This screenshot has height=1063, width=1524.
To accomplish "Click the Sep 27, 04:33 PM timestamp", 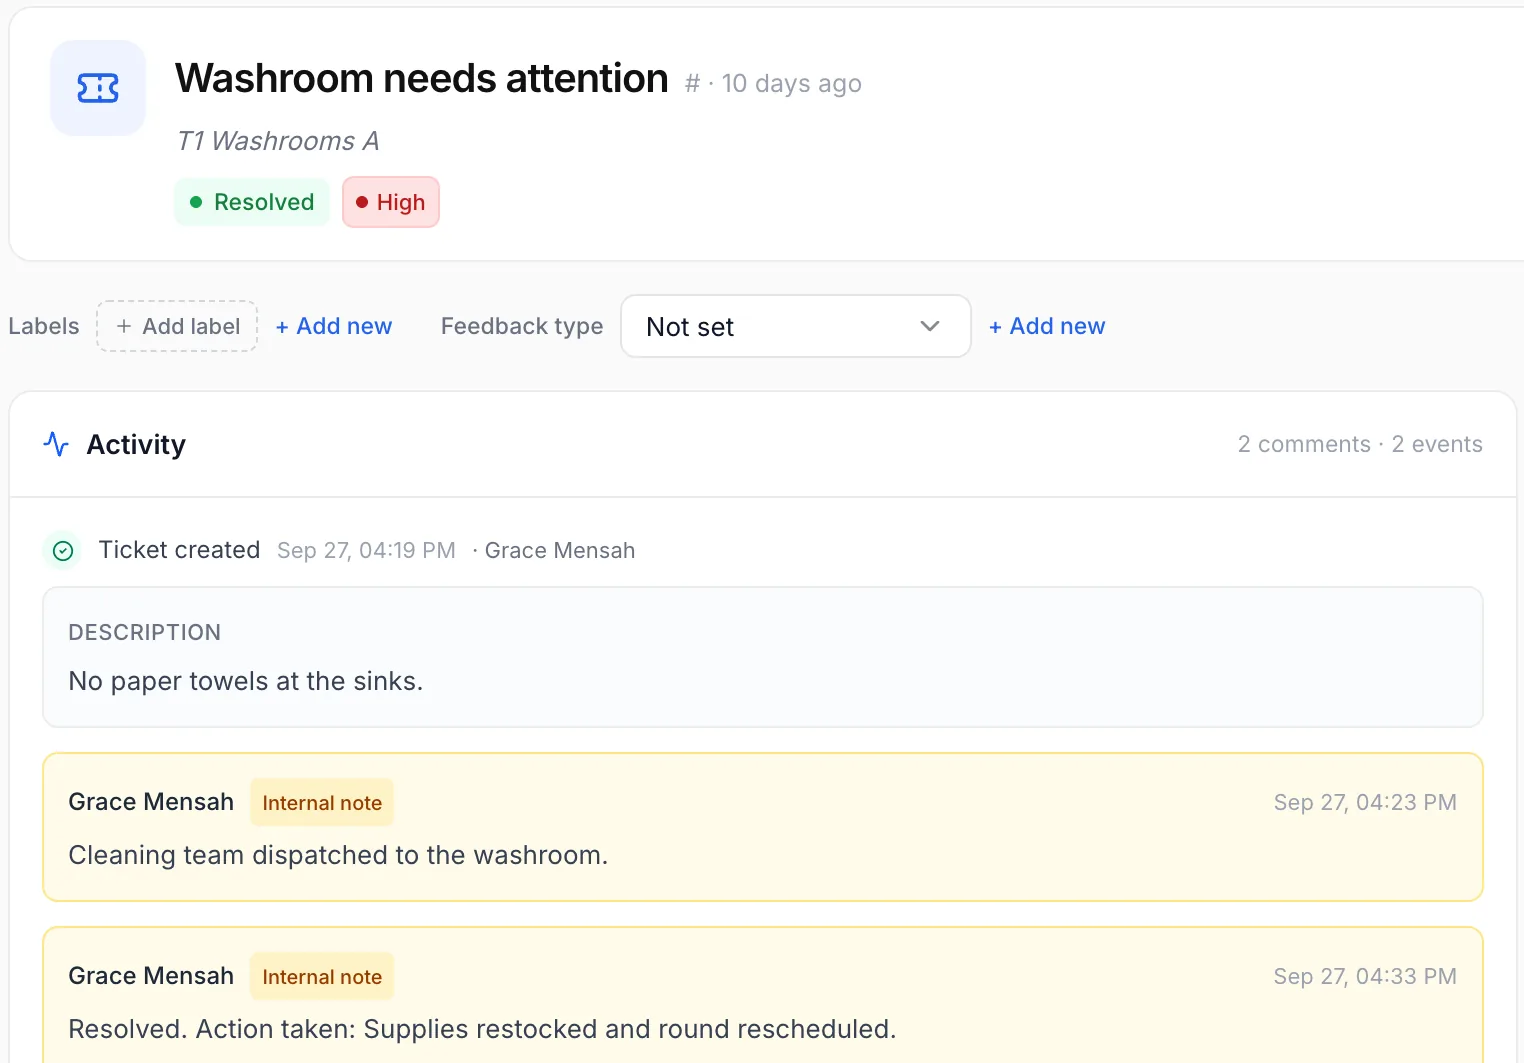I will coord(1365,976).
